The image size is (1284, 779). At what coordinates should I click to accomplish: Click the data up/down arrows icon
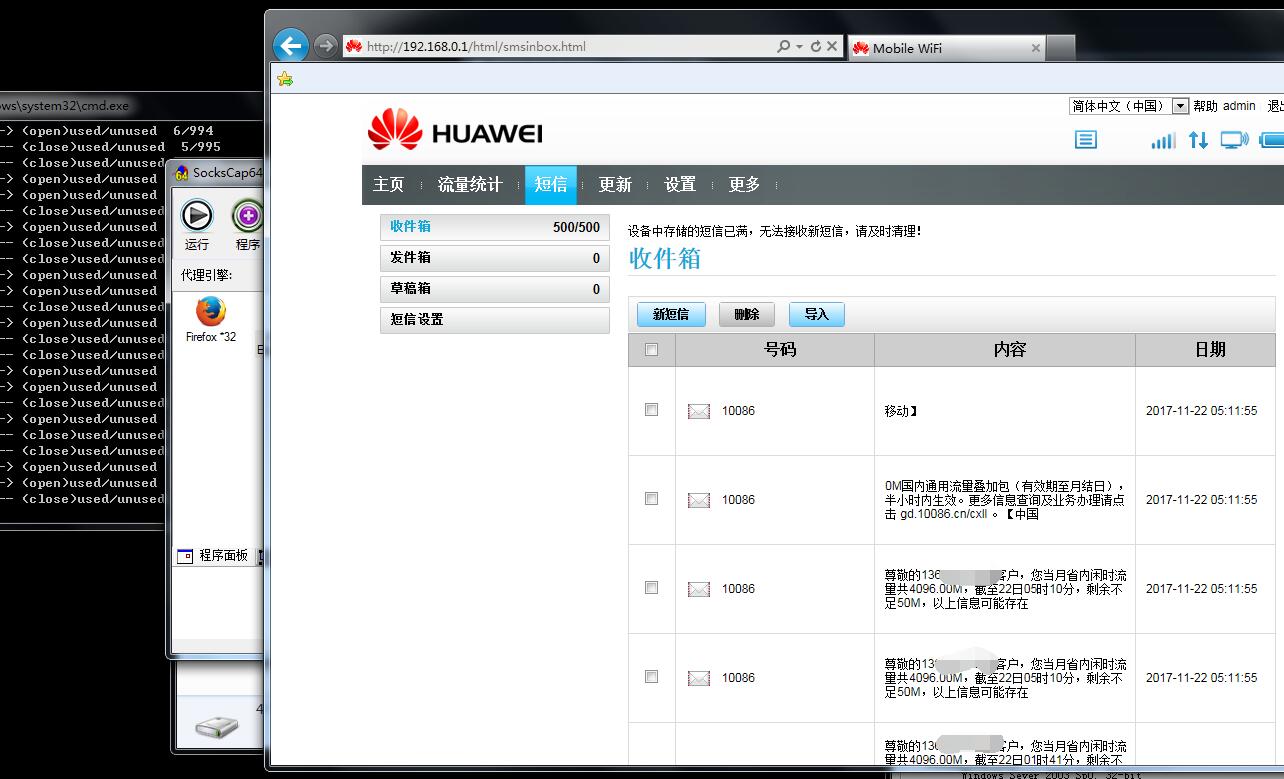[1198, 140]
